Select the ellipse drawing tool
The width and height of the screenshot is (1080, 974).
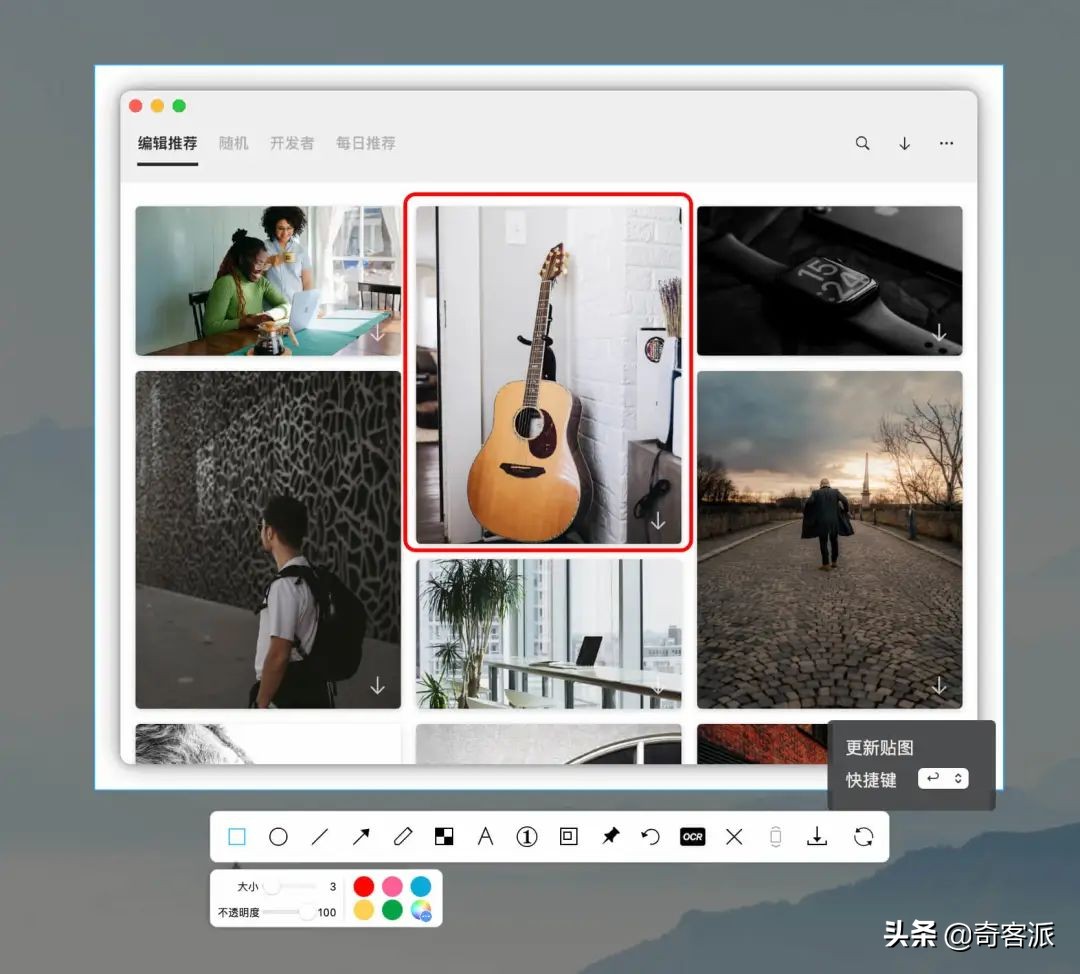point(279,836)
